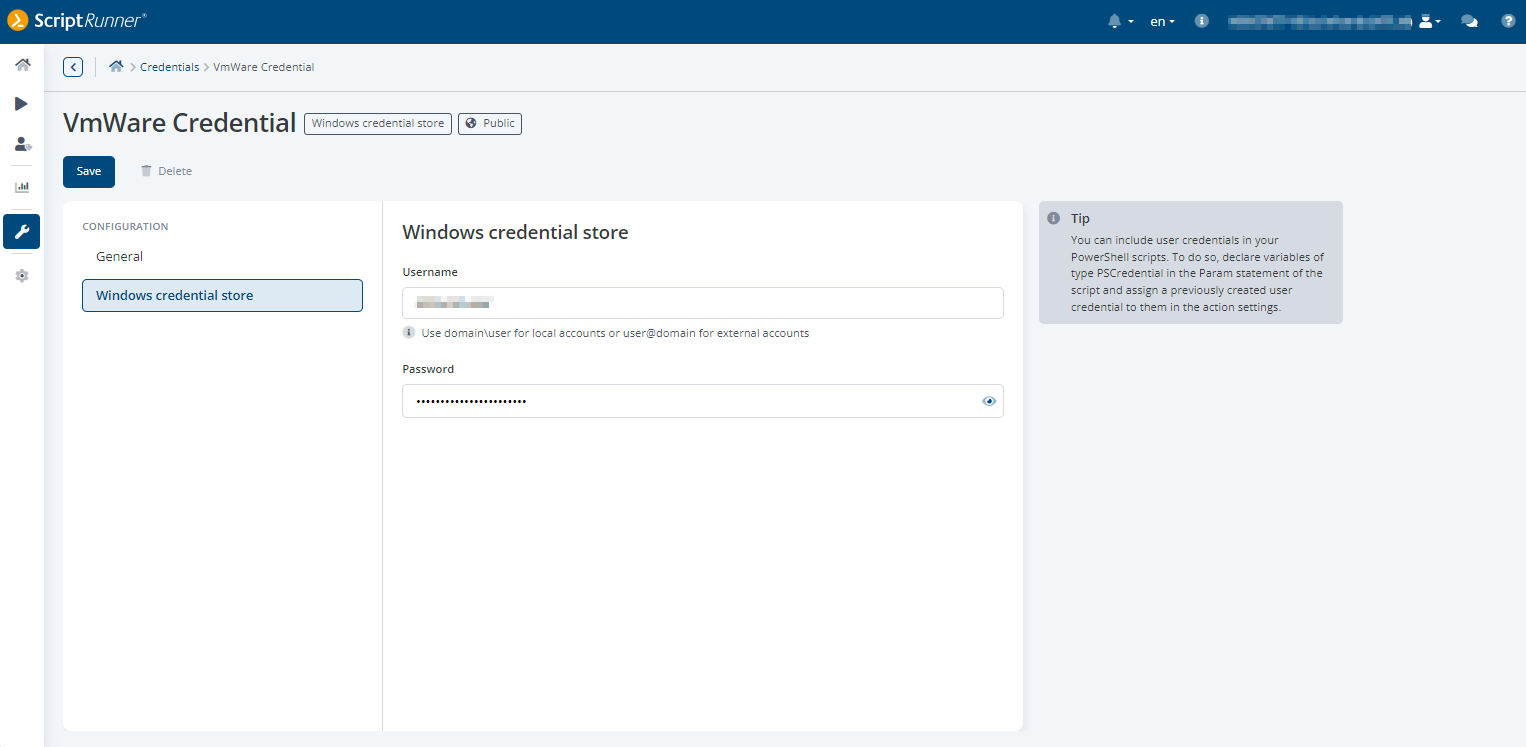Expand the notifications bell dropdown
The width and height of the screenshot is (1526, 747).
click(x=1120, y=21)
